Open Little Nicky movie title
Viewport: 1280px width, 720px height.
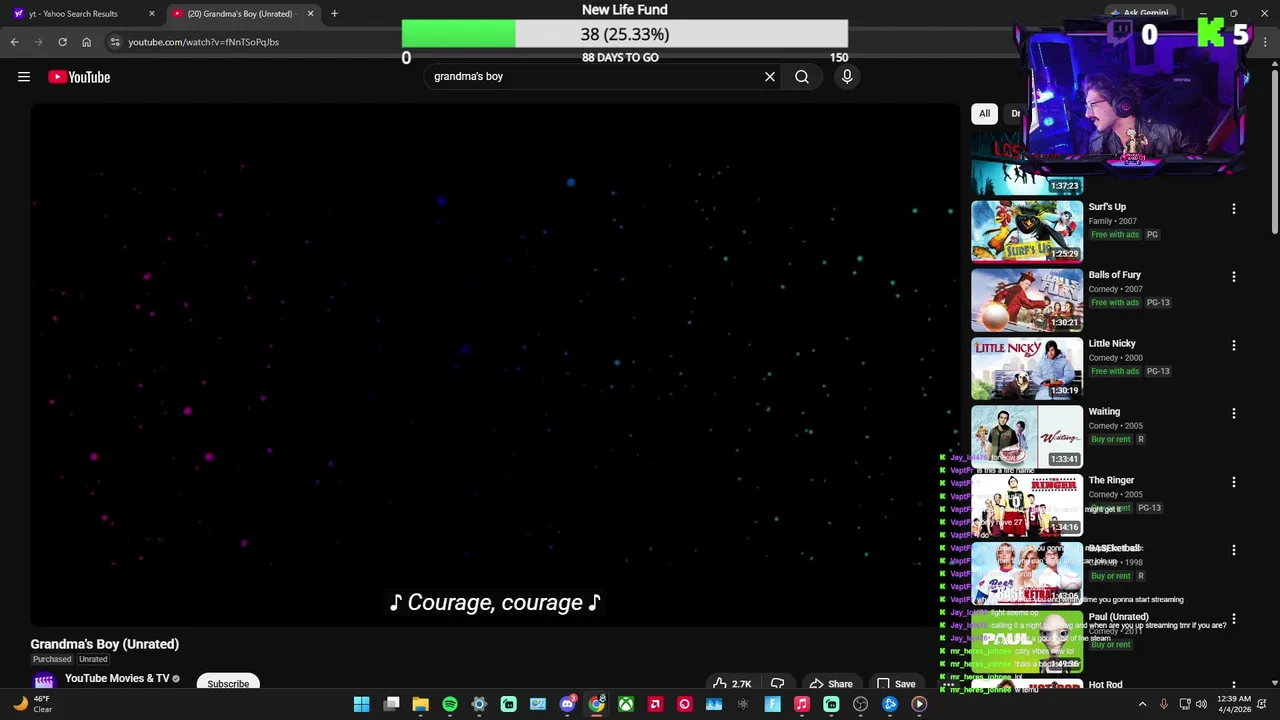[x=1112, y=343]
